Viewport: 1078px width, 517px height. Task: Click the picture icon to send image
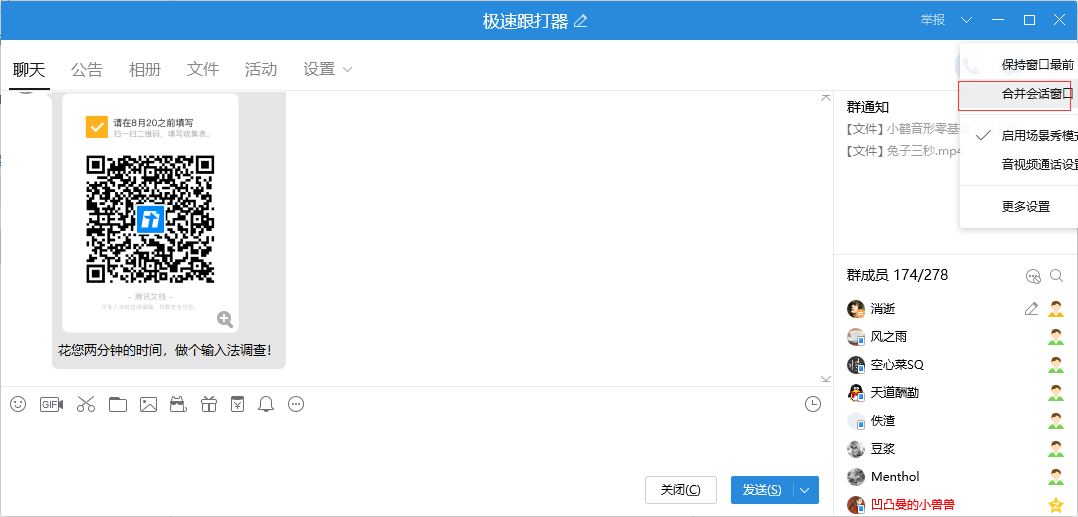(148, 404)
